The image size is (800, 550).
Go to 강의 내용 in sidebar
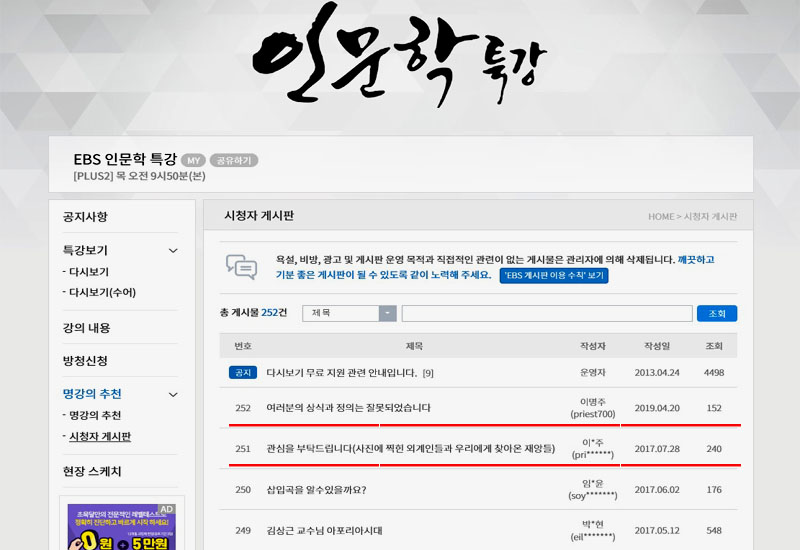coord(87,328)
